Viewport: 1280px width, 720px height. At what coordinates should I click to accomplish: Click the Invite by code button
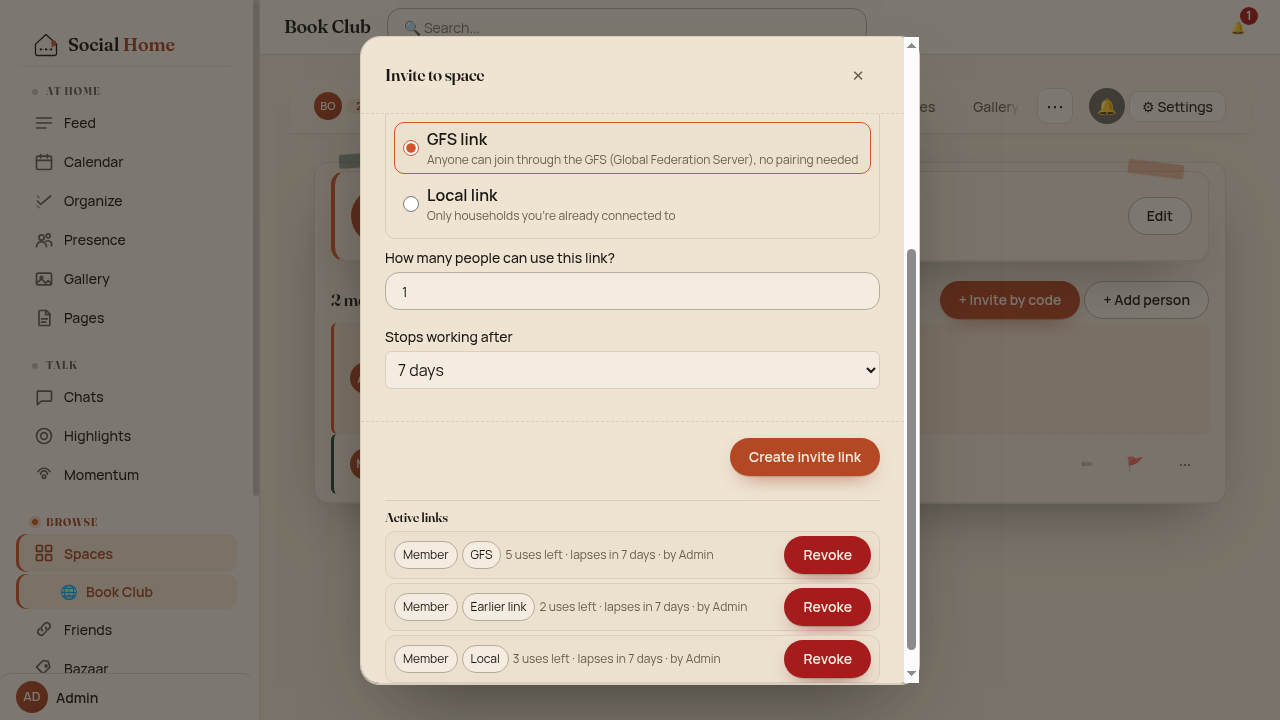tap(1009, 300)
